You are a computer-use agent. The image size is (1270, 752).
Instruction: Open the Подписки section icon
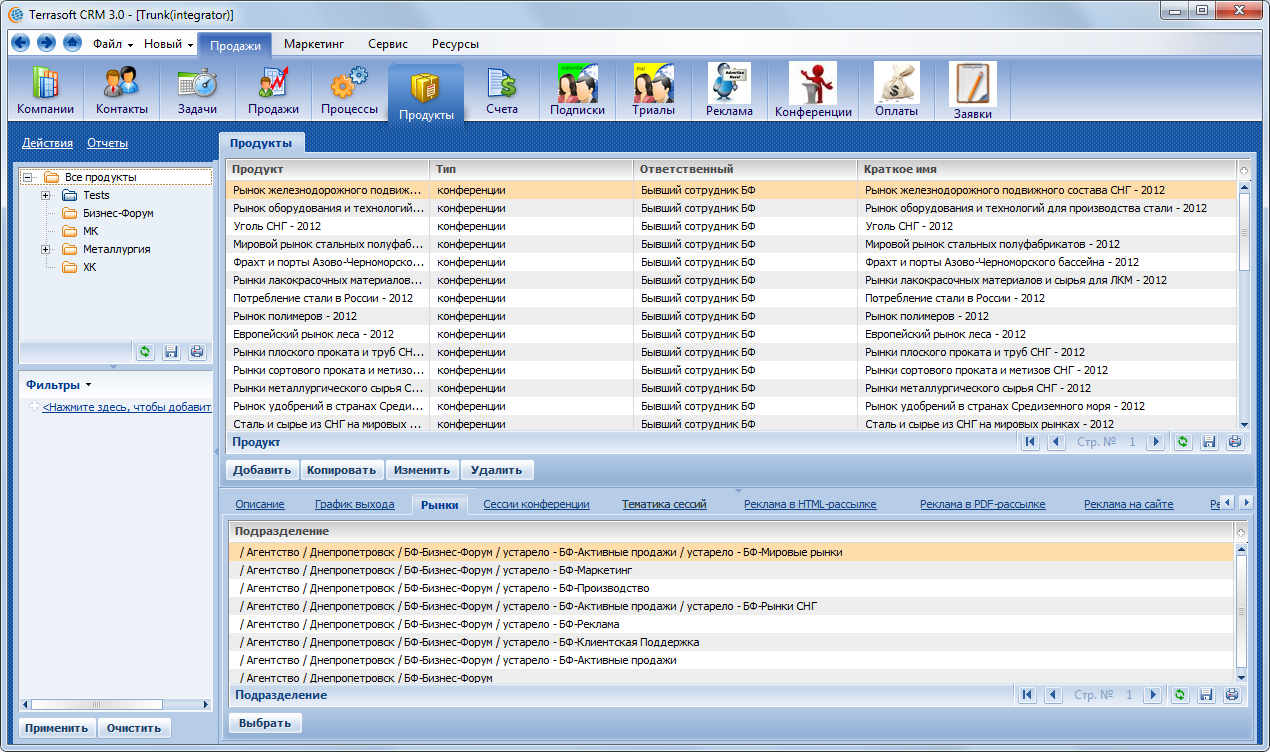tap(578, 92)
